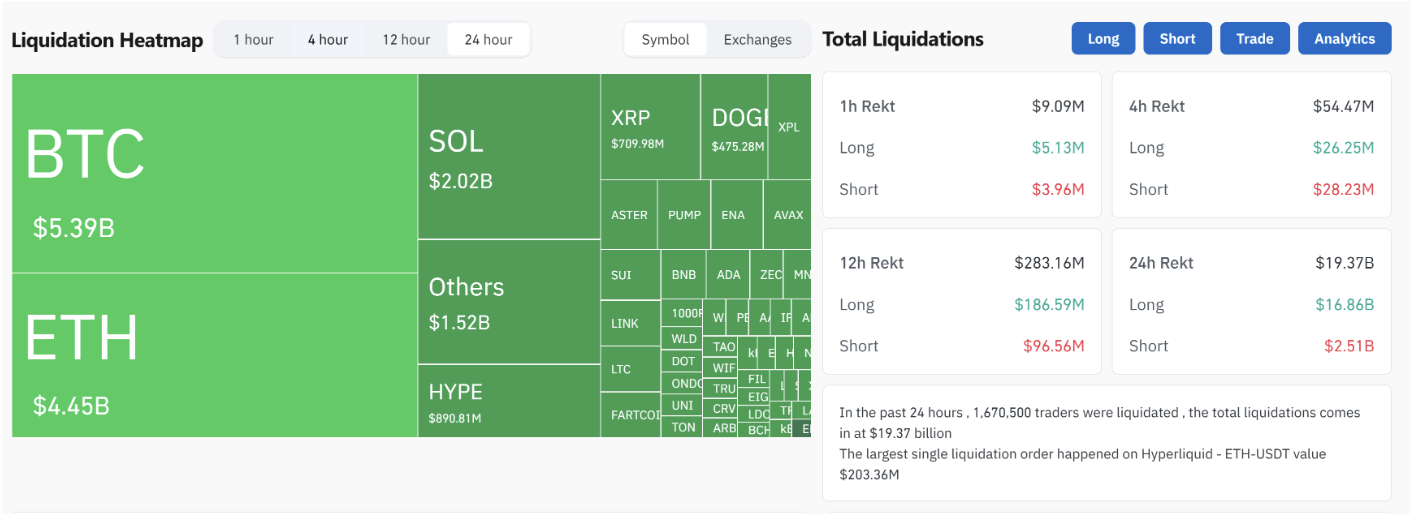This screenshot has width=1410, height=514.
Task: Switch heatmap to 4 hour view
Action: (328, 40)
